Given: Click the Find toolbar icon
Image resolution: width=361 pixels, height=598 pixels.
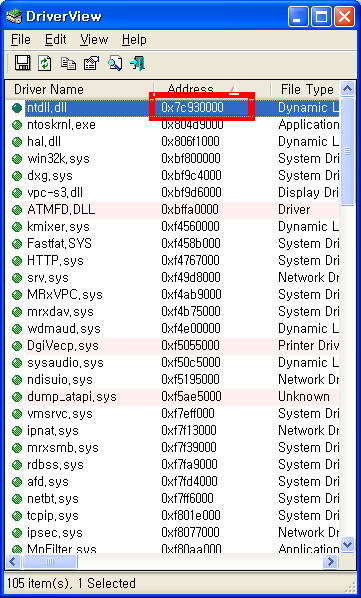Looking at the screenshot, I should pyautogui.click(x=115, y=63).
